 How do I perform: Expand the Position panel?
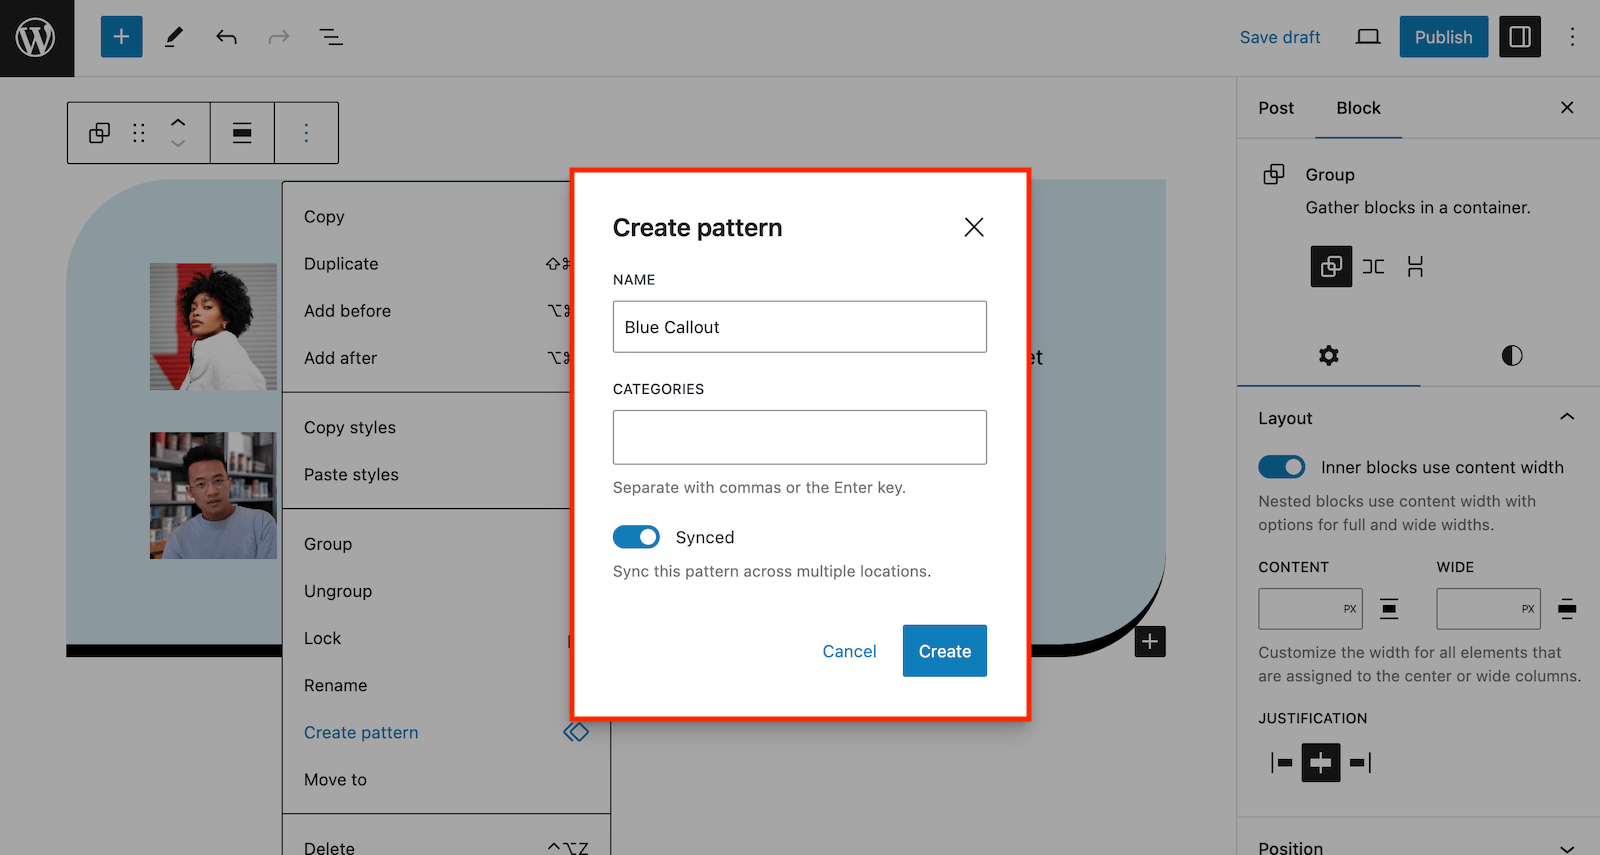click(x=1566, y=848)
